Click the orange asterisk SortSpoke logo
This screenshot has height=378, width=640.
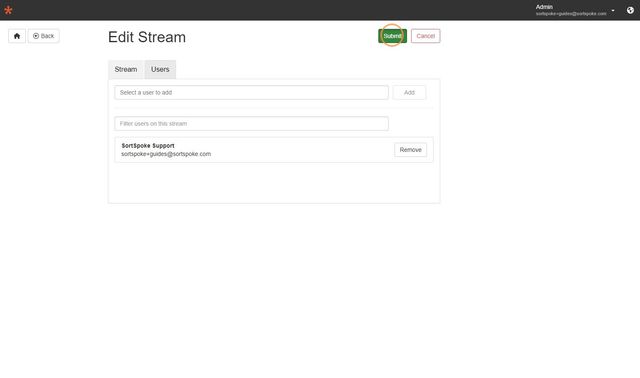pos(8,10)
